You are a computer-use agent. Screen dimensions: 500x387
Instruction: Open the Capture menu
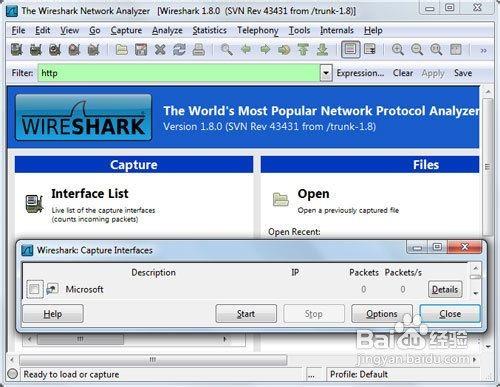[x=126, y=30]
